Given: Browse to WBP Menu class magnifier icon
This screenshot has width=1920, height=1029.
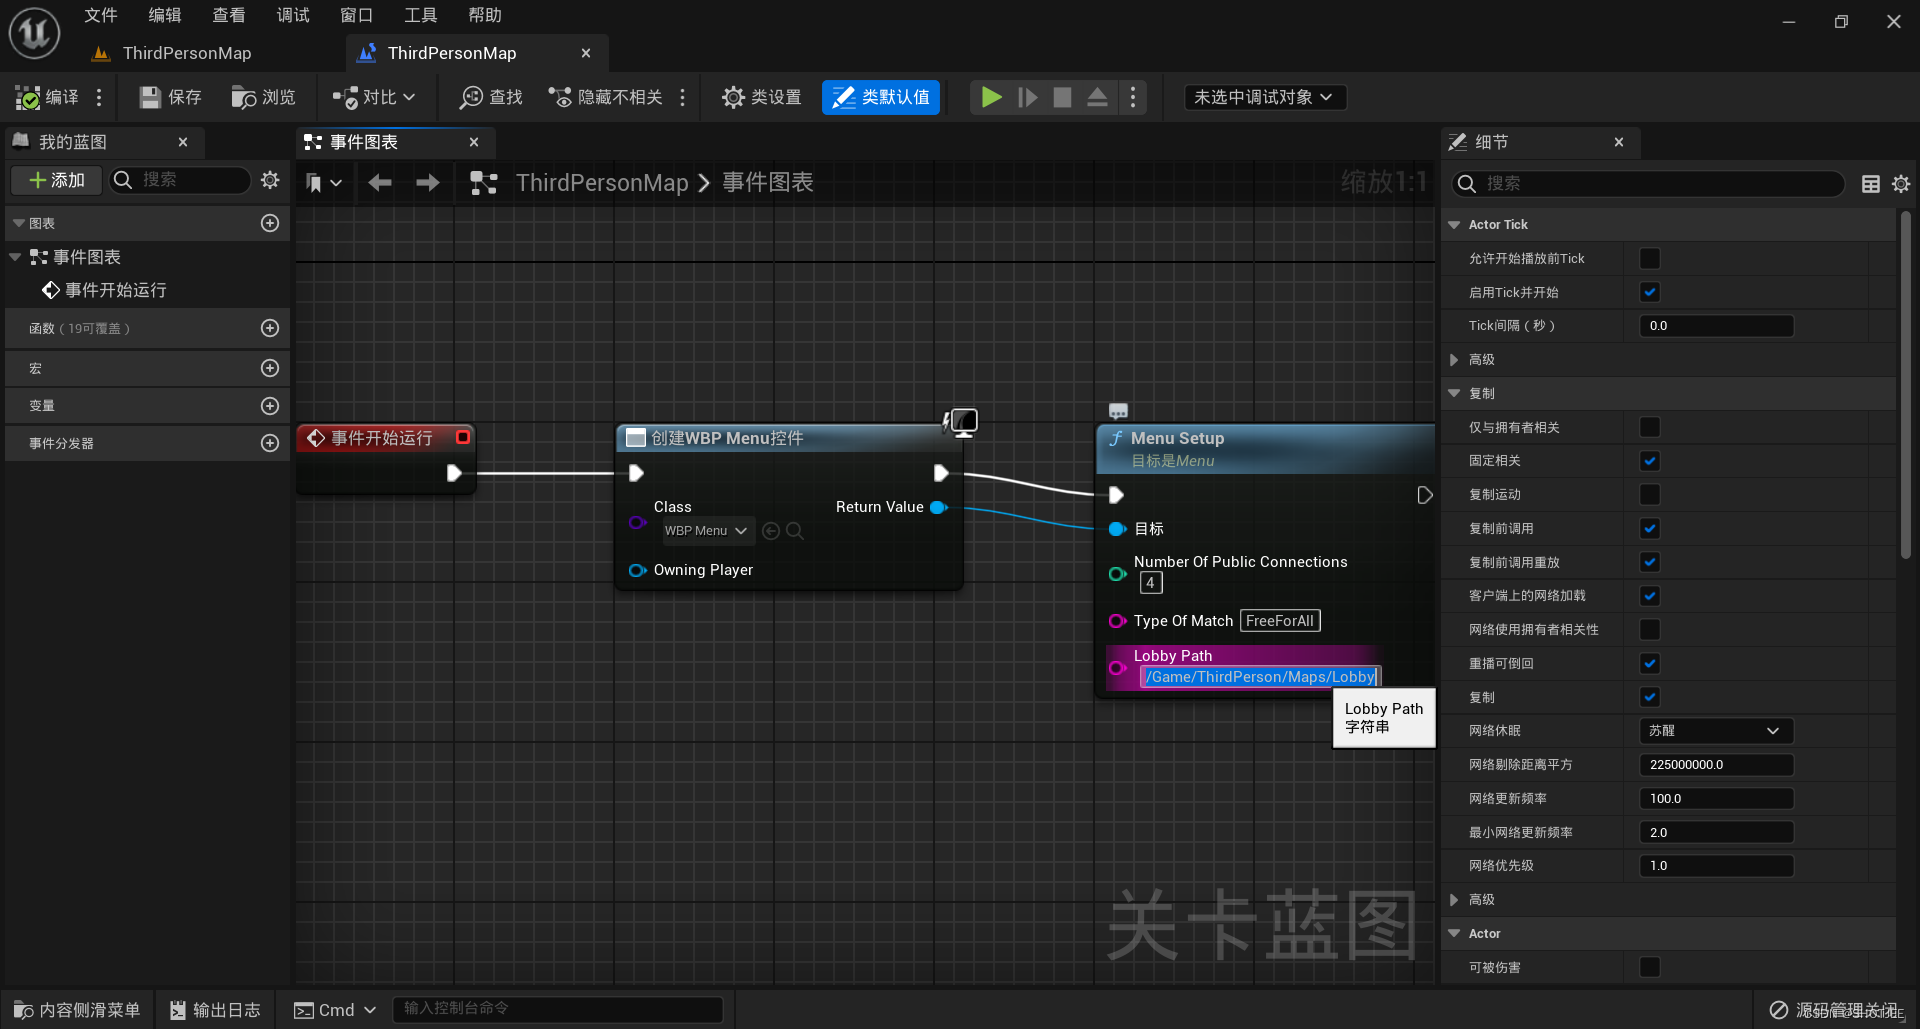Looking at the screenshot, I should click(795, 531).
